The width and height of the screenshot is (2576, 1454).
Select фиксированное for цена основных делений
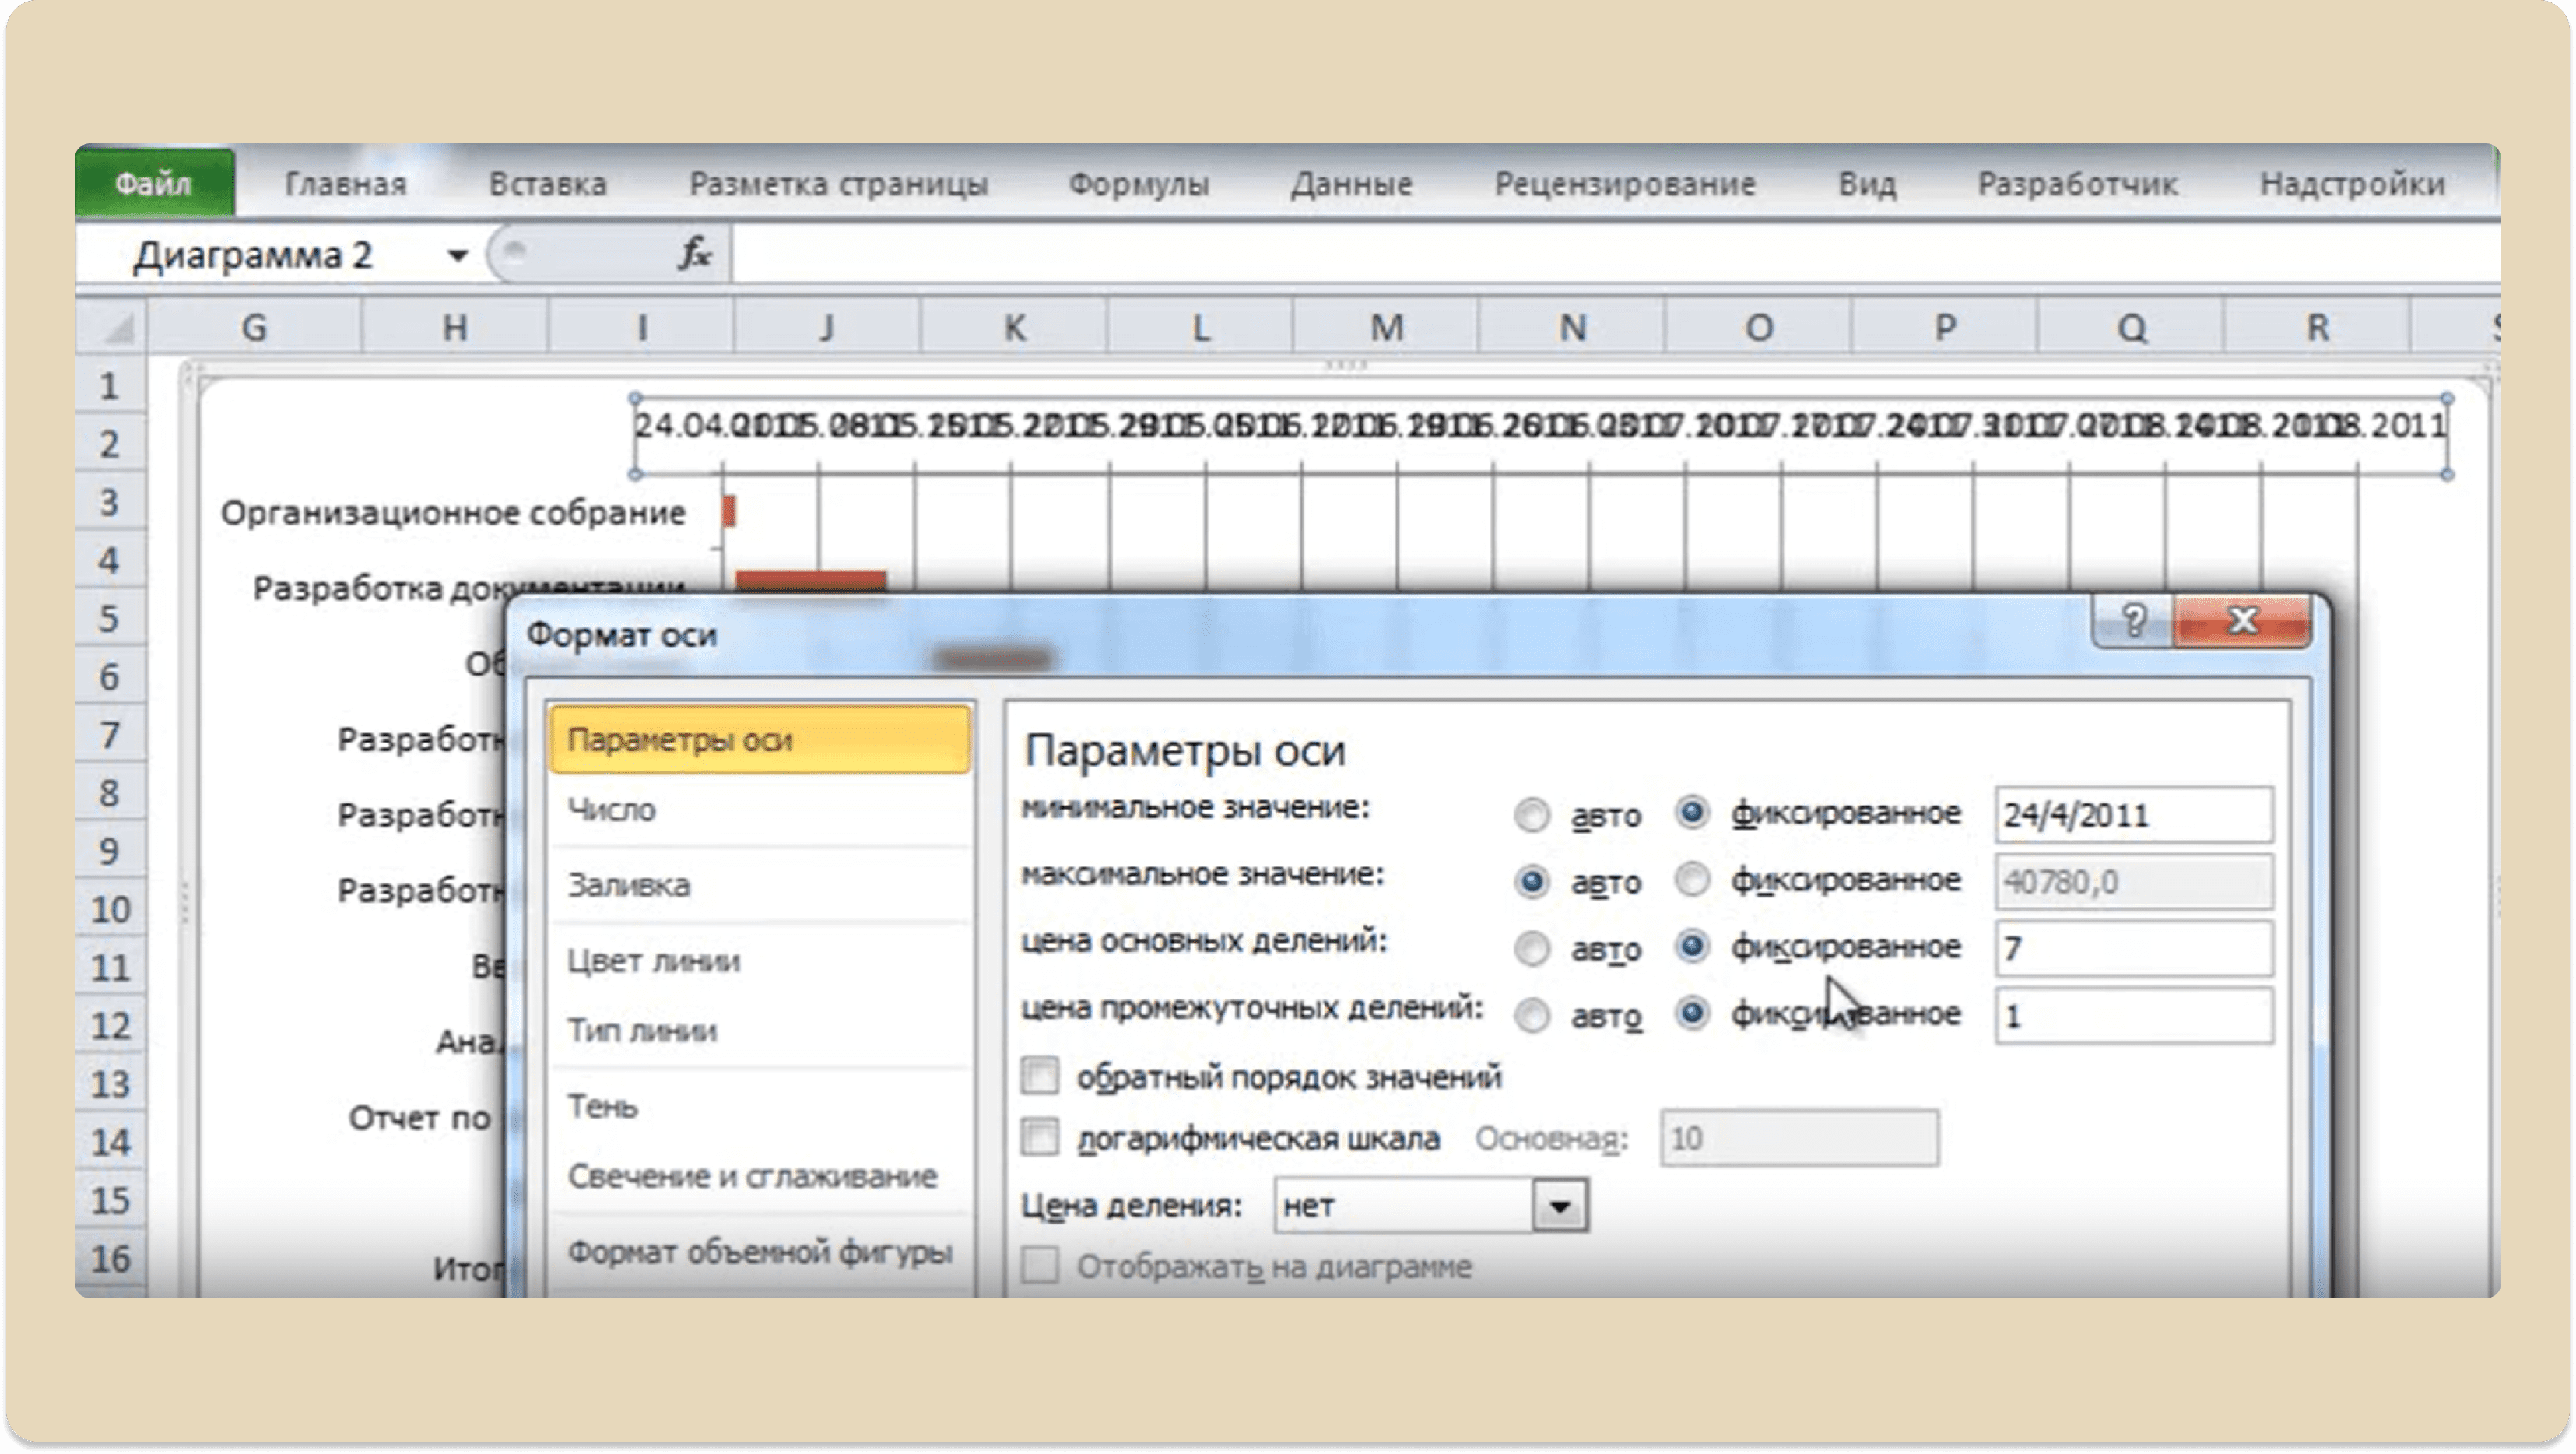pos(1692,945)
